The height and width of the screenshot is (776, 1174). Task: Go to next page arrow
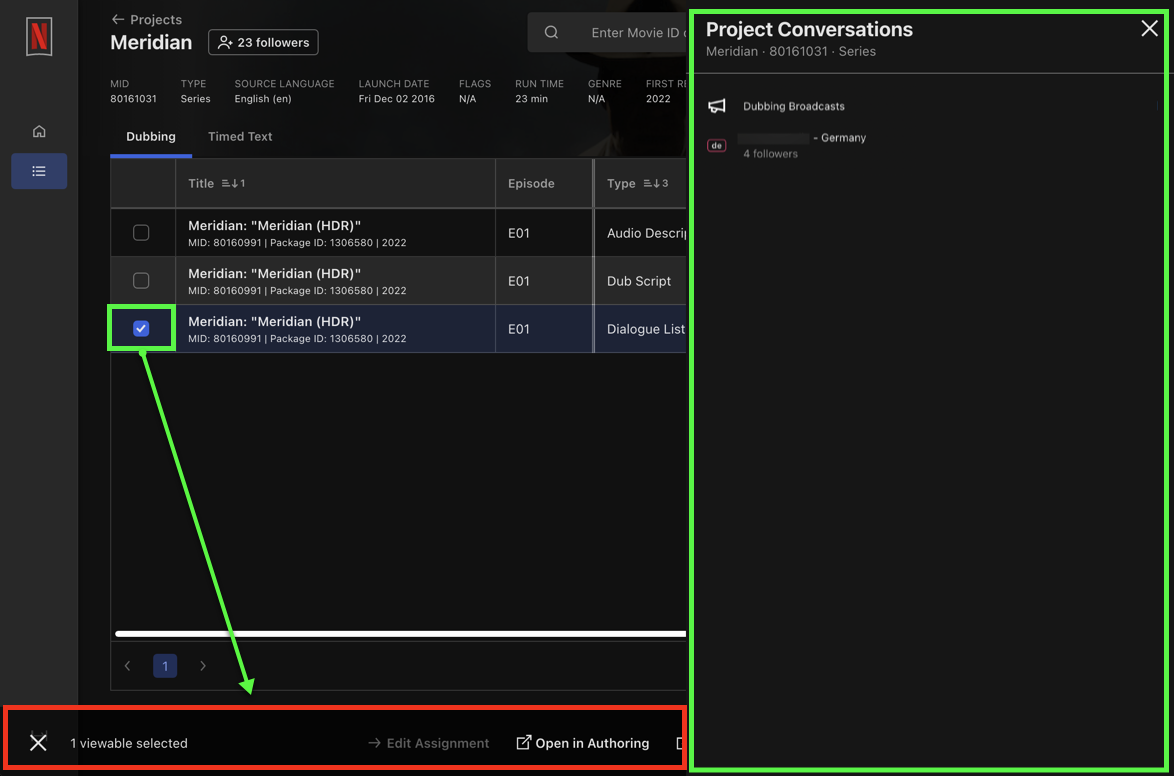203,666
